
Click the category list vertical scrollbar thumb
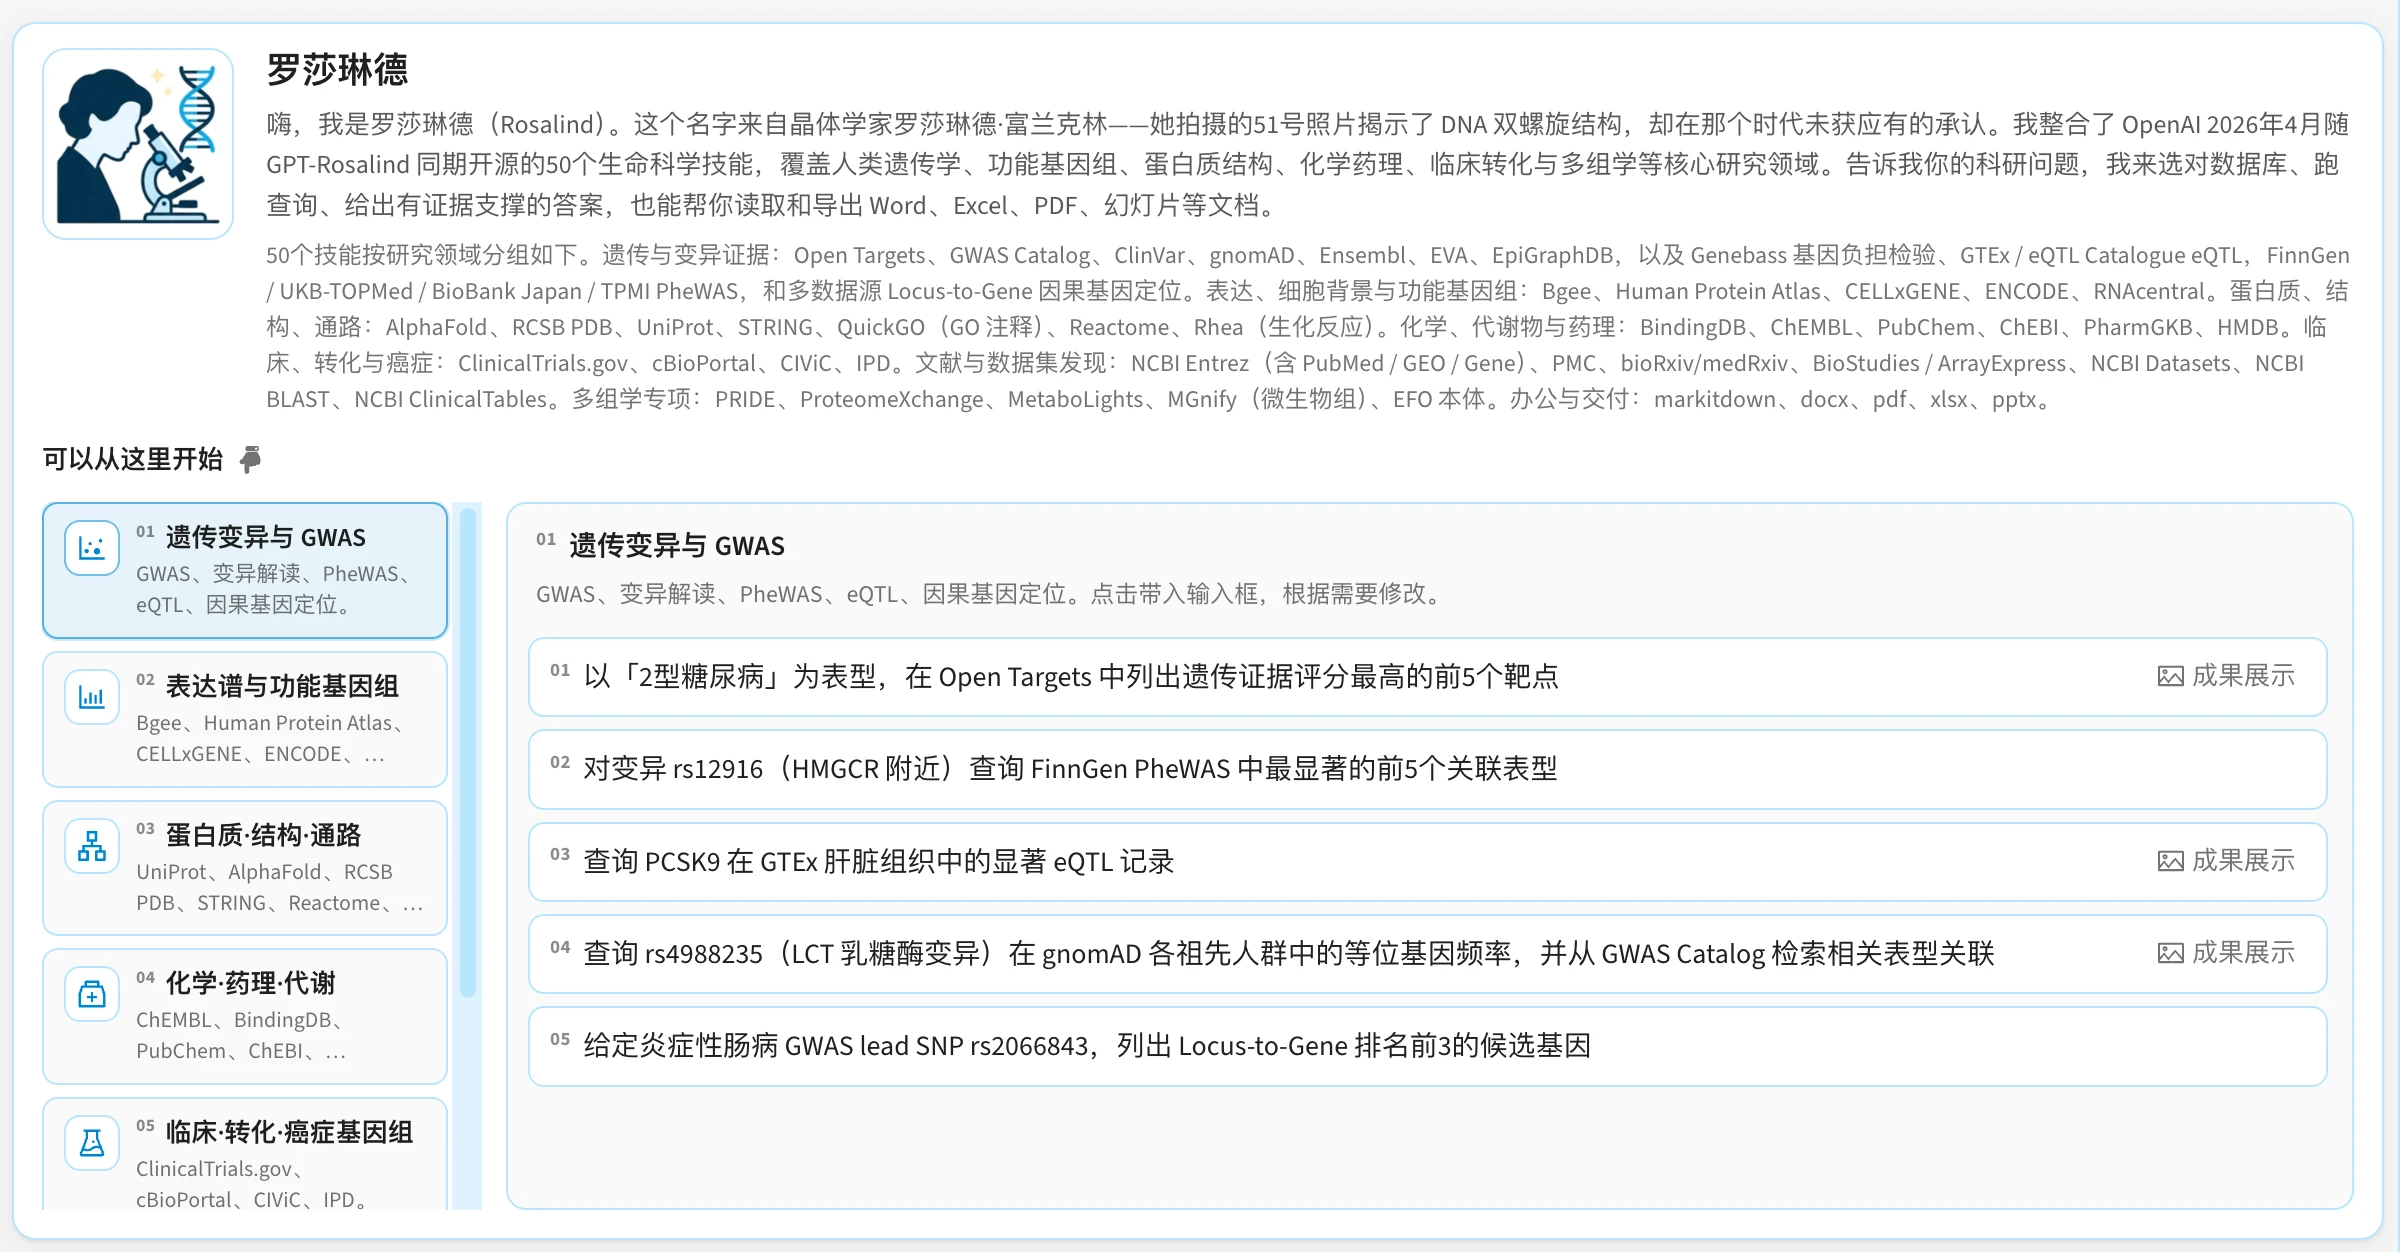coord(467,753)
